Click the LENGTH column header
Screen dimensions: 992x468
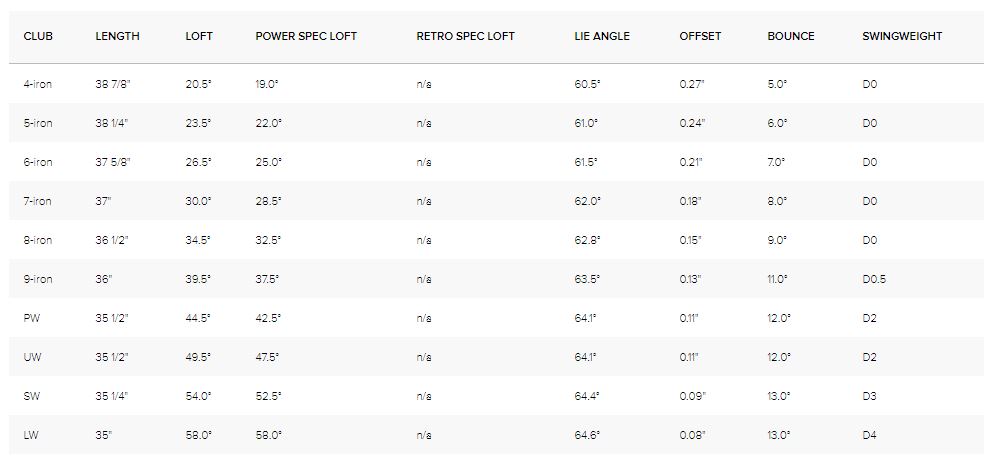point(117,36)
